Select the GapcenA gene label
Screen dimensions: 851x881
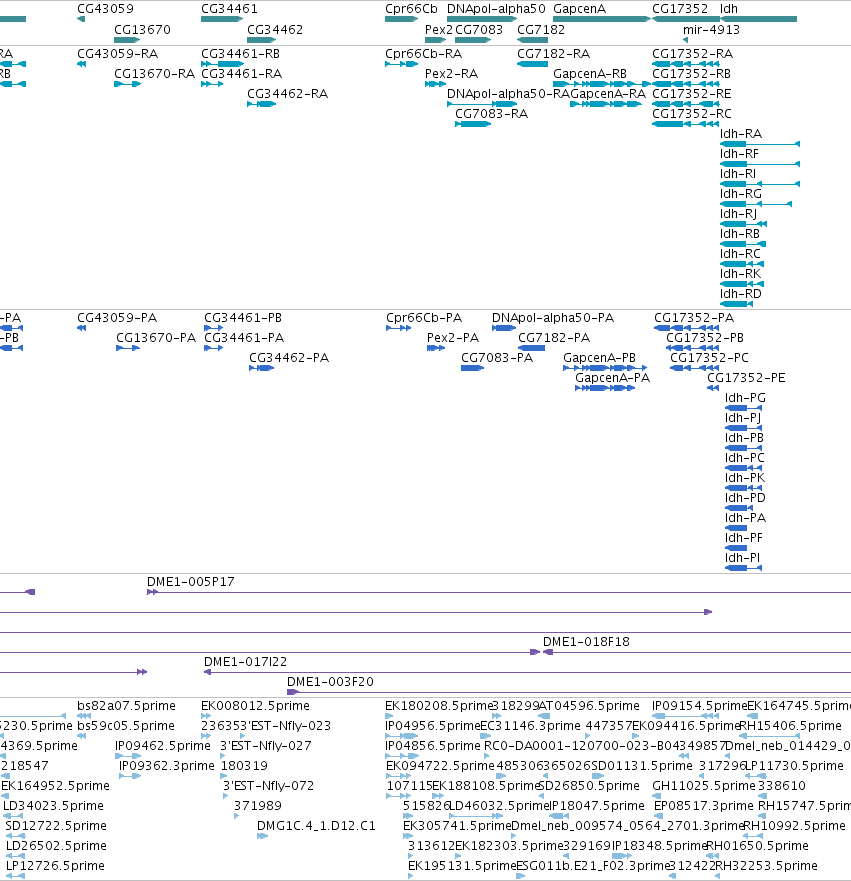click(580, 9)
